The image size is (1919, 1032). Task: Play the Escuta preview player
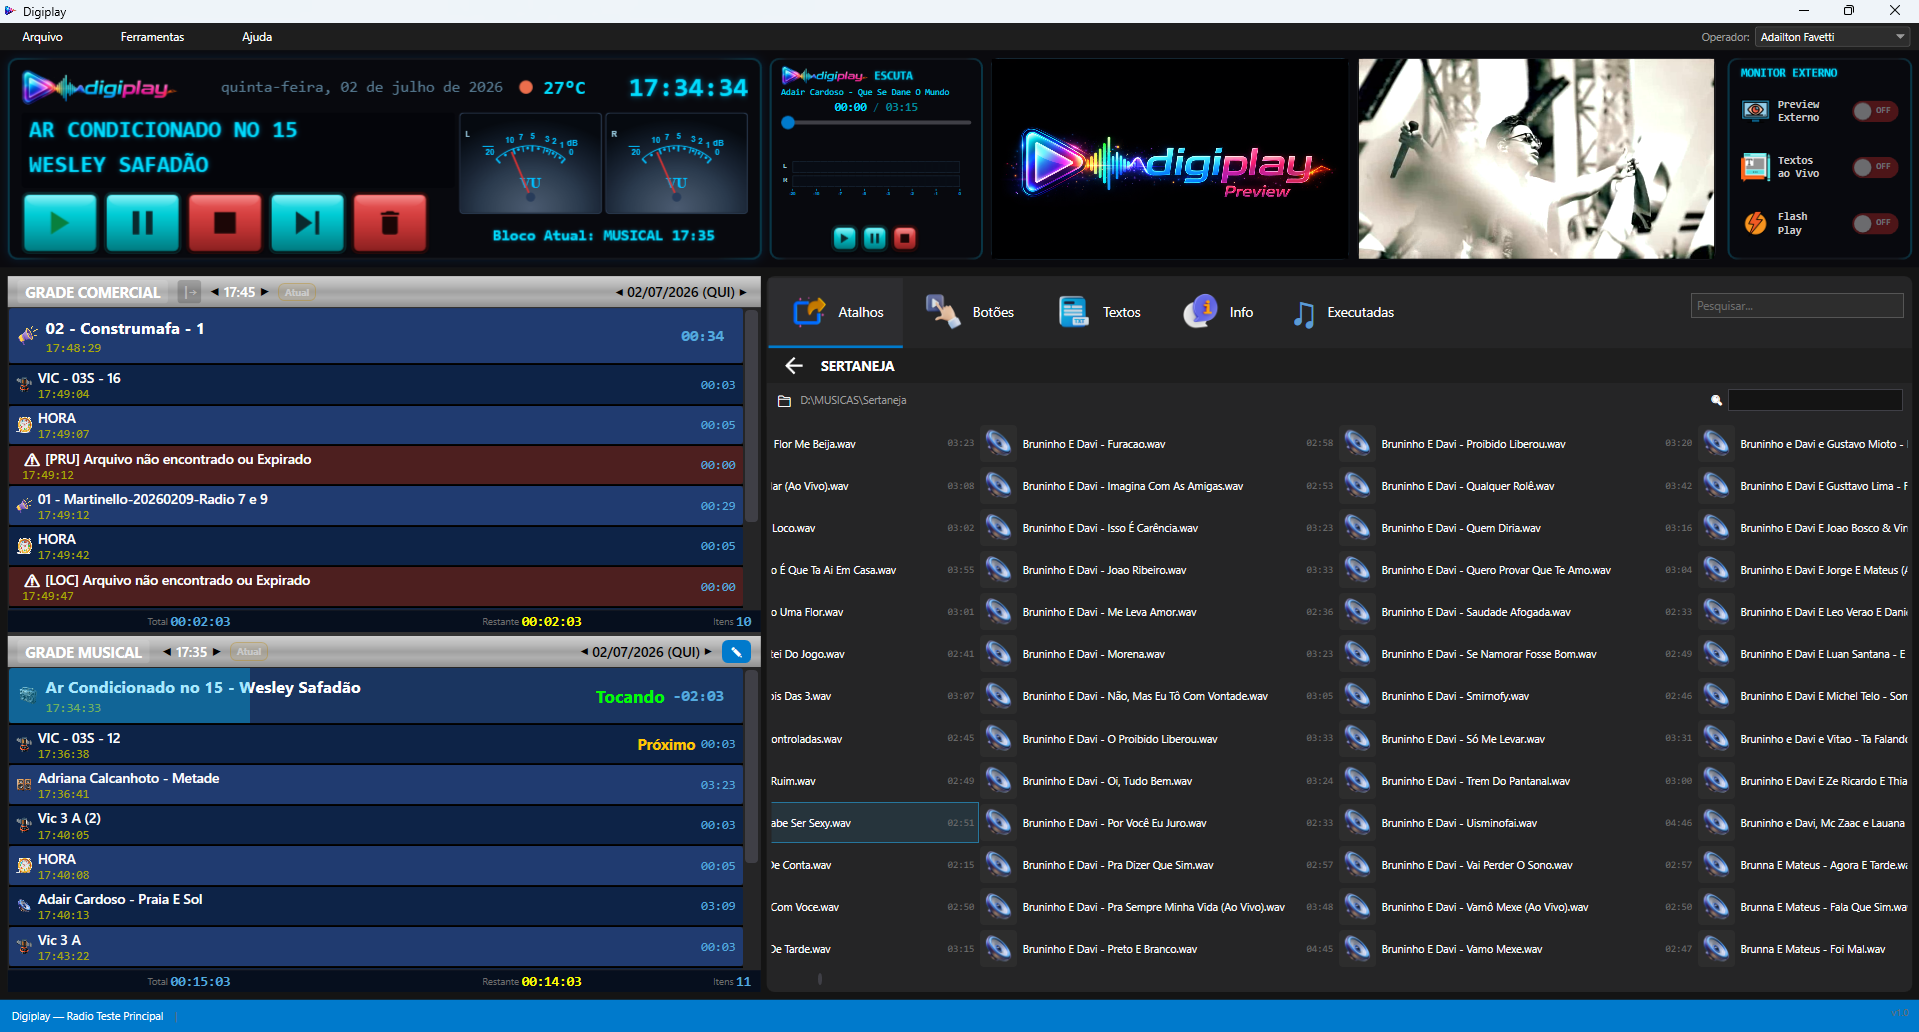(845, 238)
